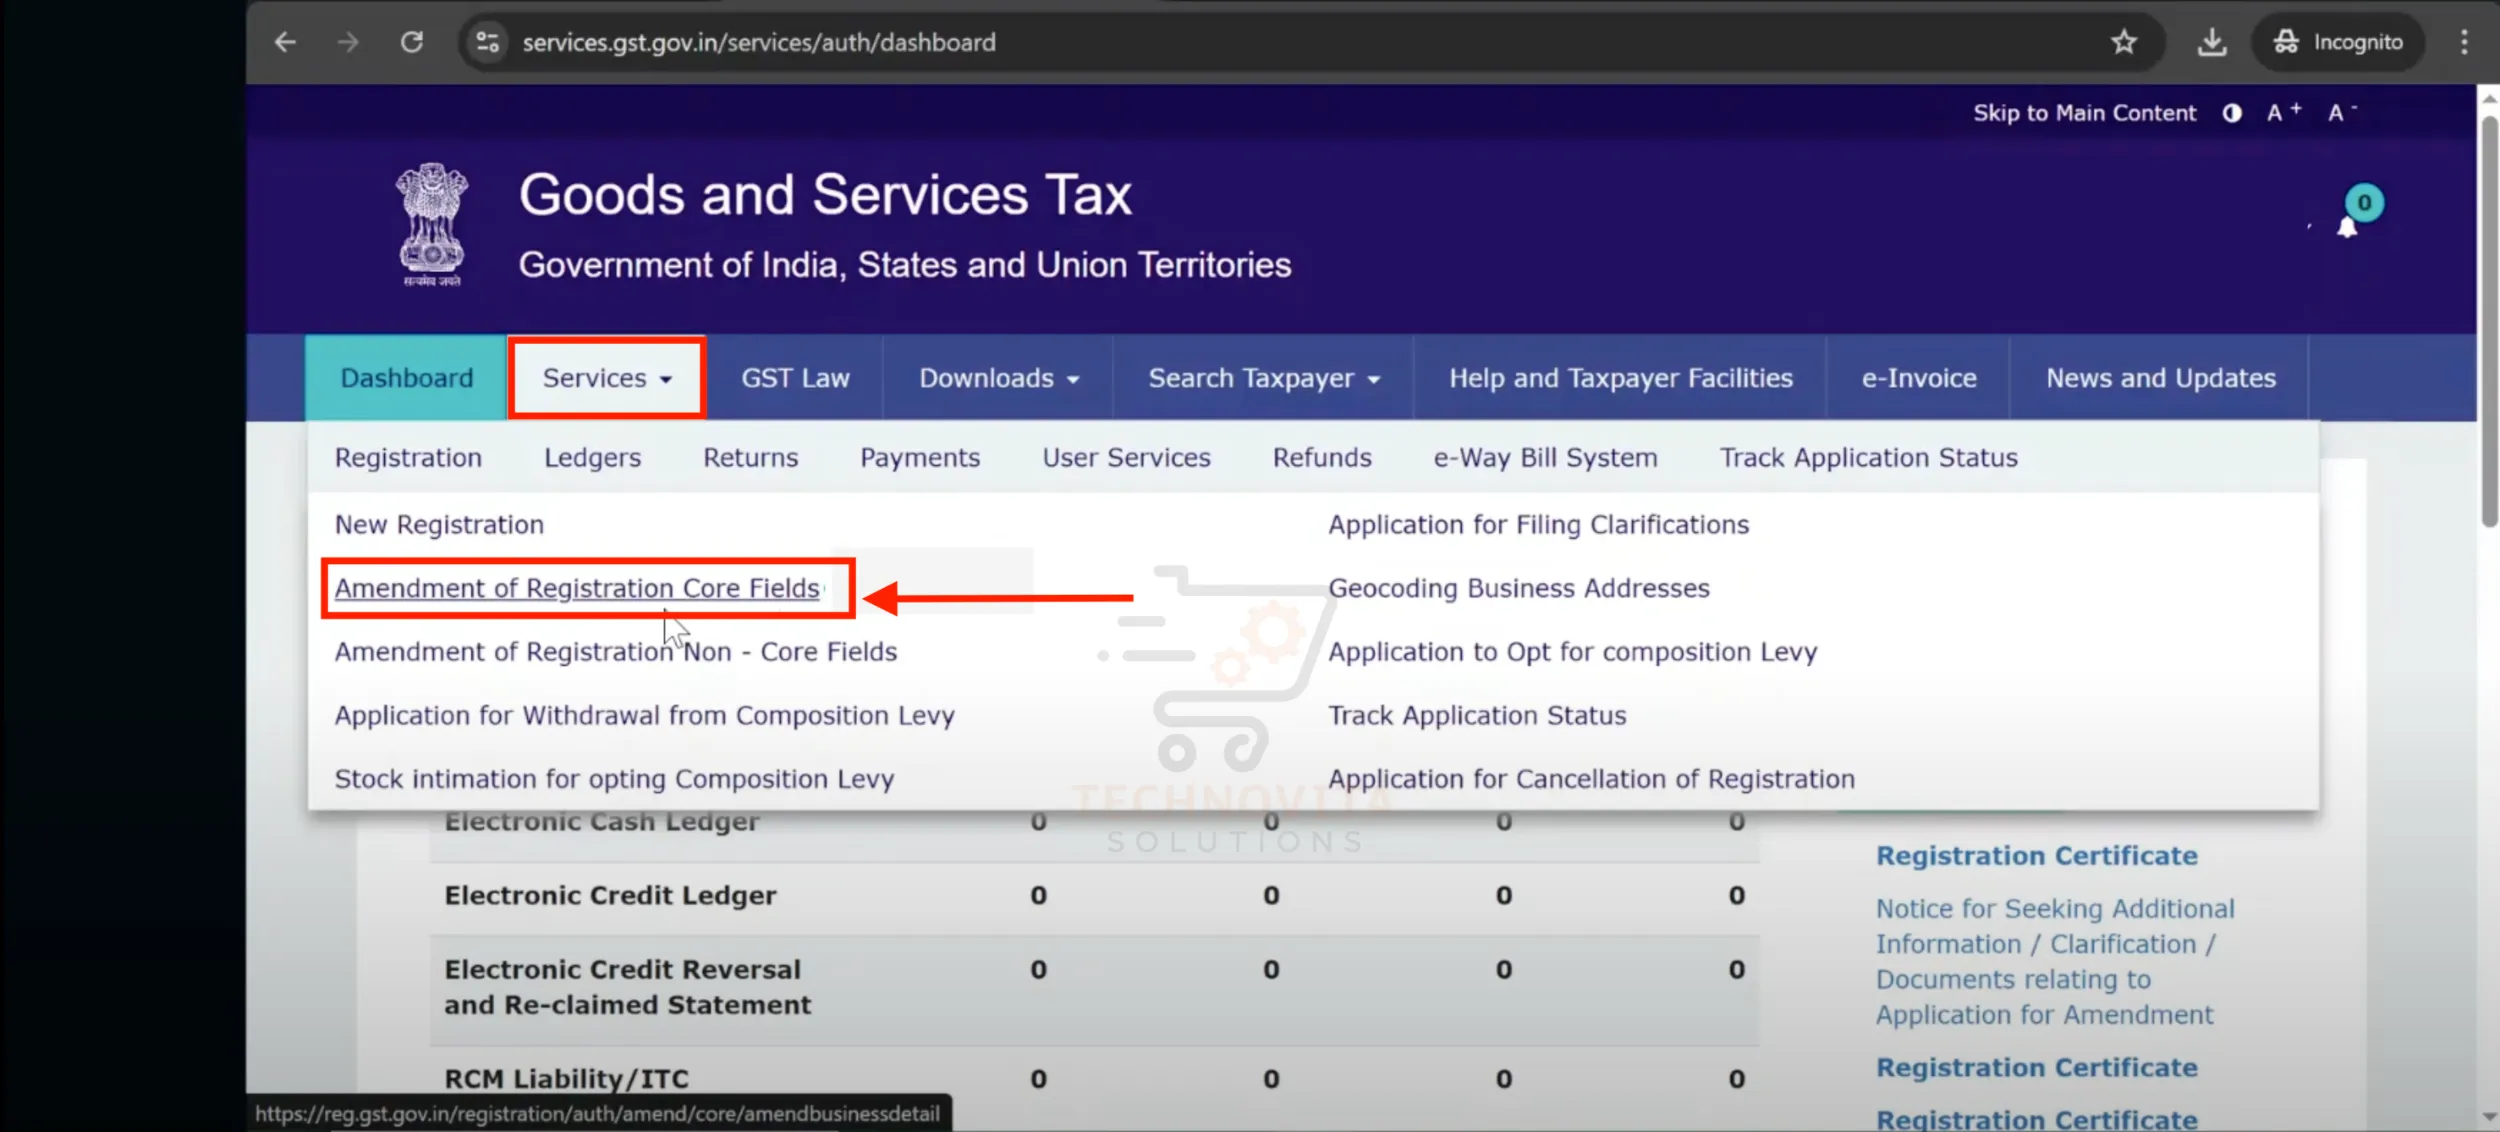Switch to the Returns submenu tab

tap(750, 457)
